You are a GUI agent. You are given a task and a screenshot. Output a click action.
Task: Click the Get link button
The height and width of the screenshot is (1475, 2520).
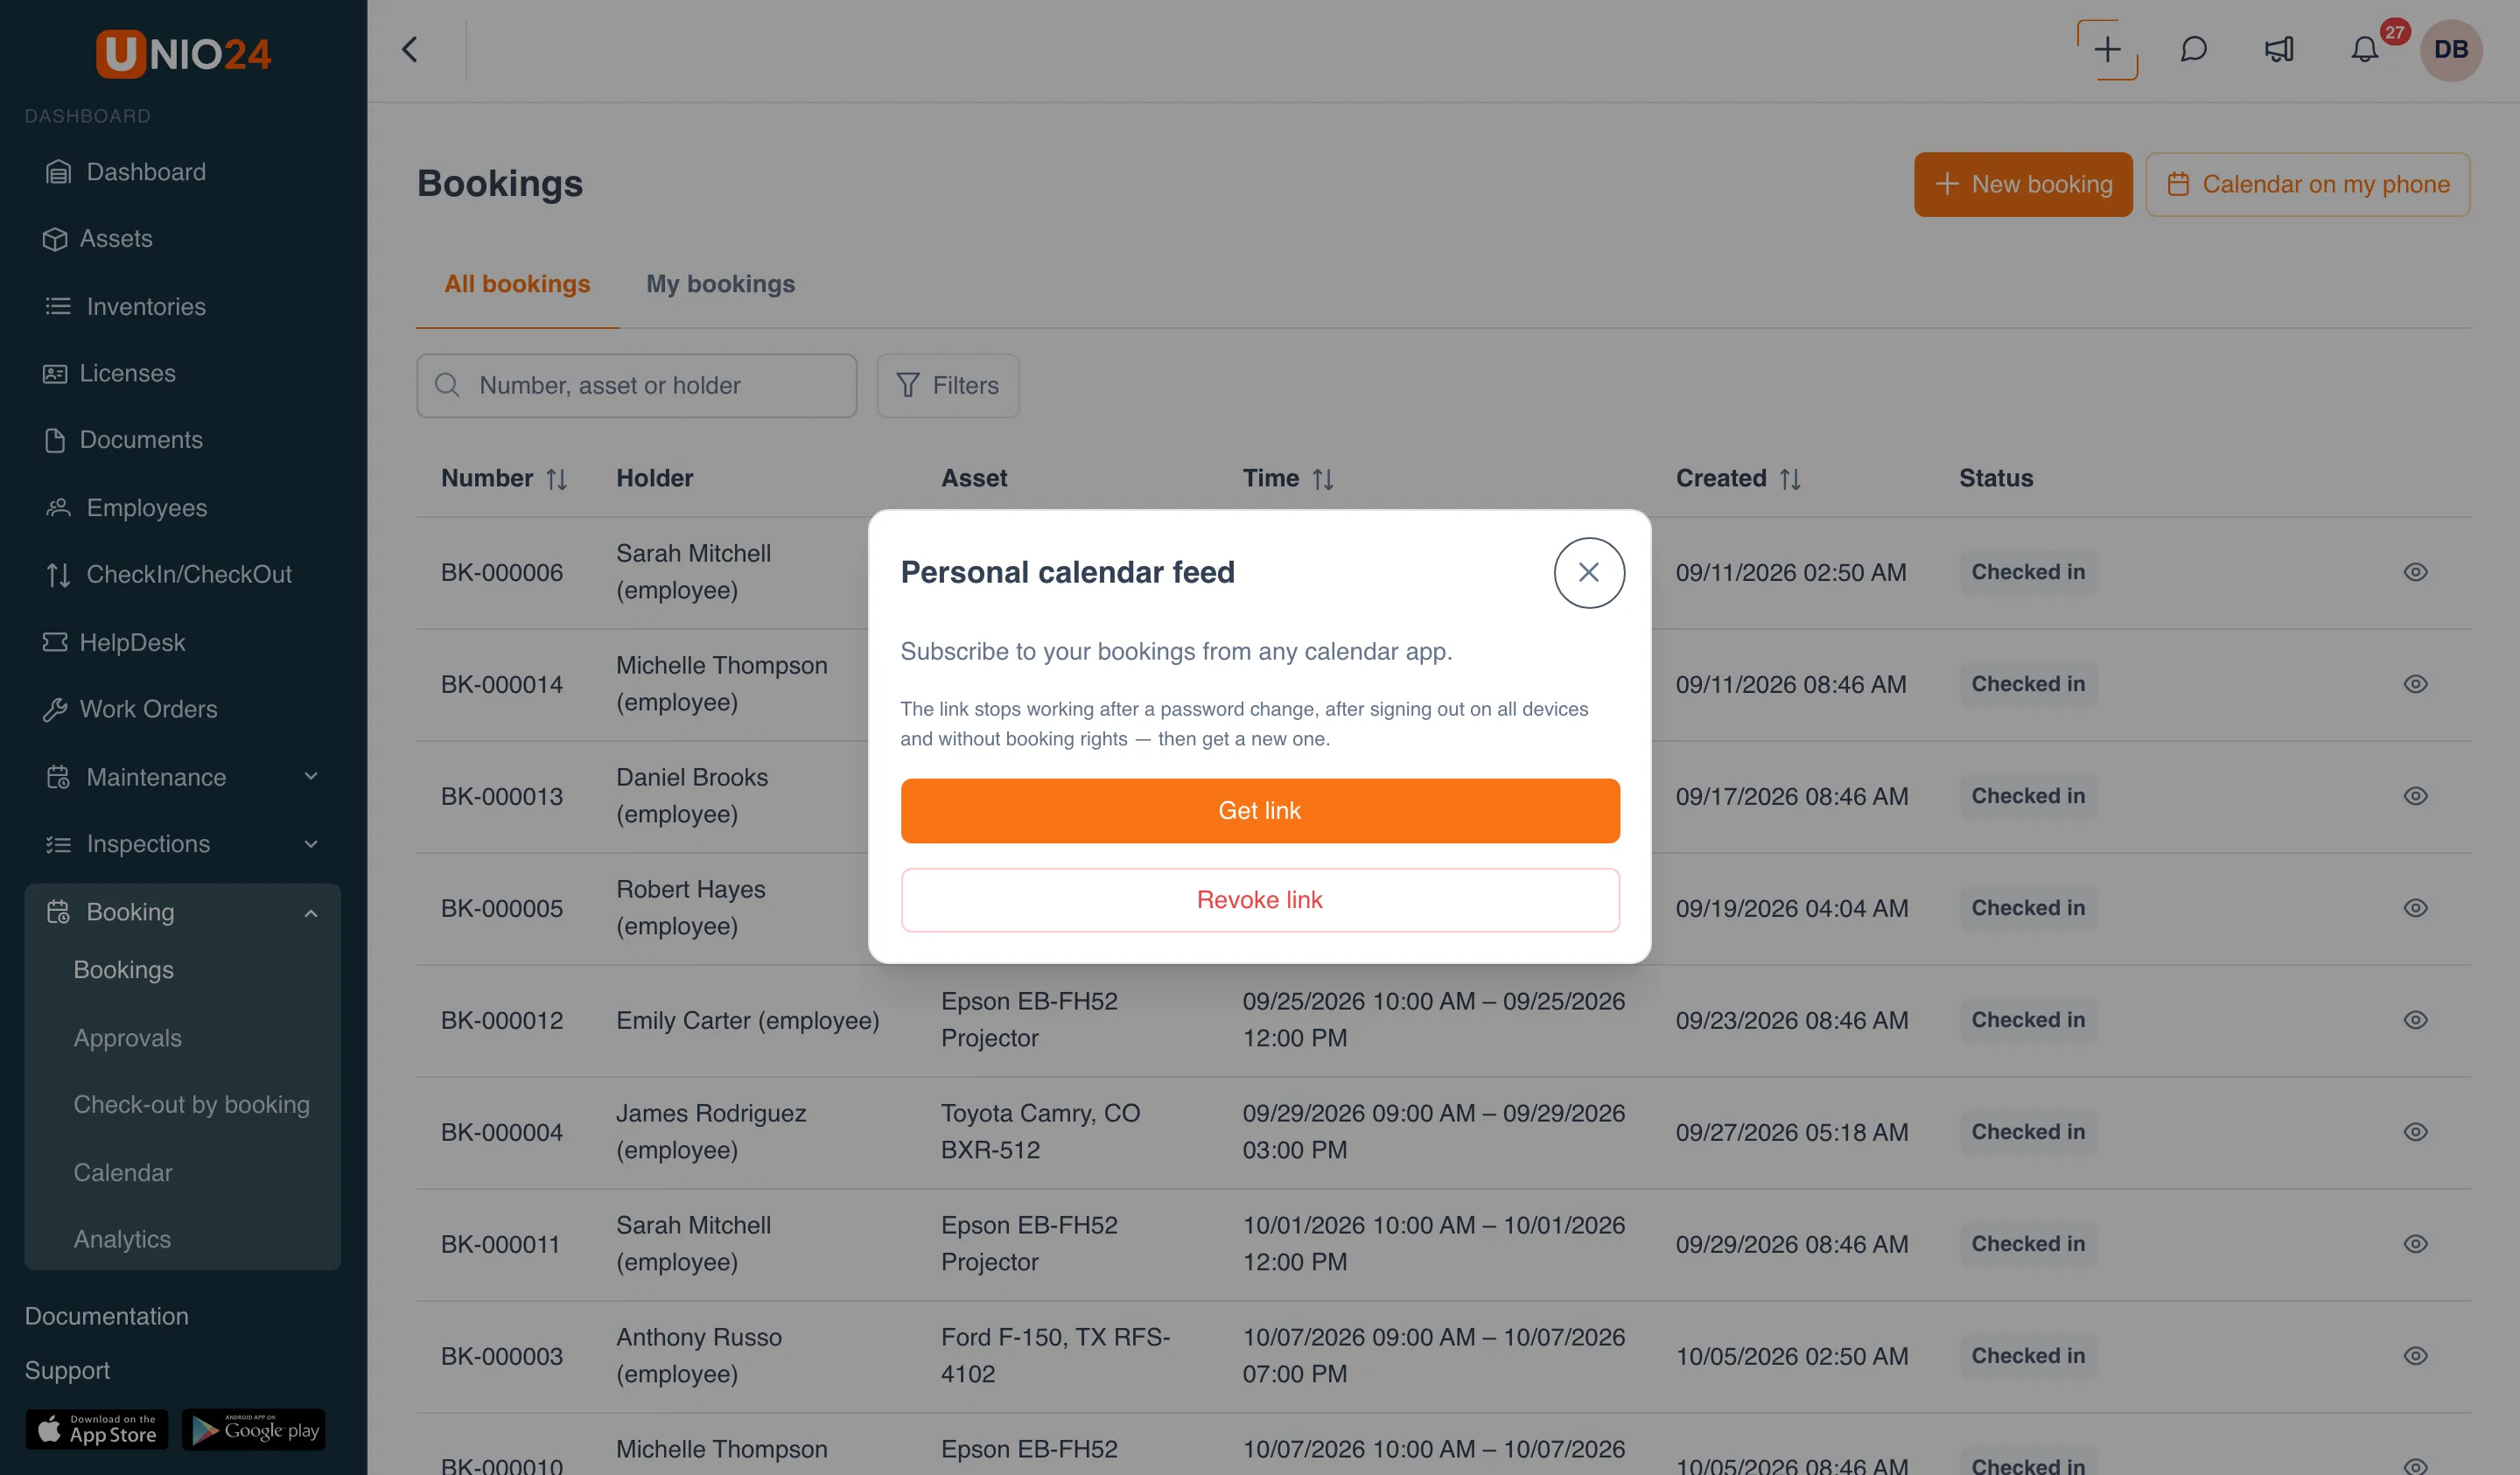pos(1259,811)
